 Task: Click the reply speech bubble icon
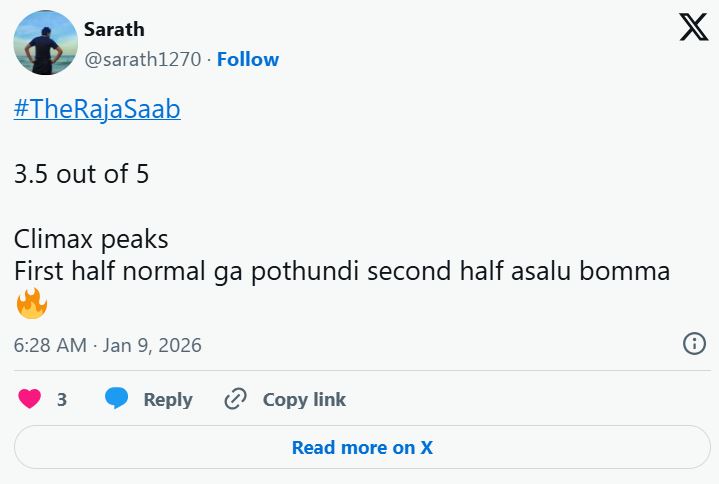pyautogui.click(x=117, y=399)
